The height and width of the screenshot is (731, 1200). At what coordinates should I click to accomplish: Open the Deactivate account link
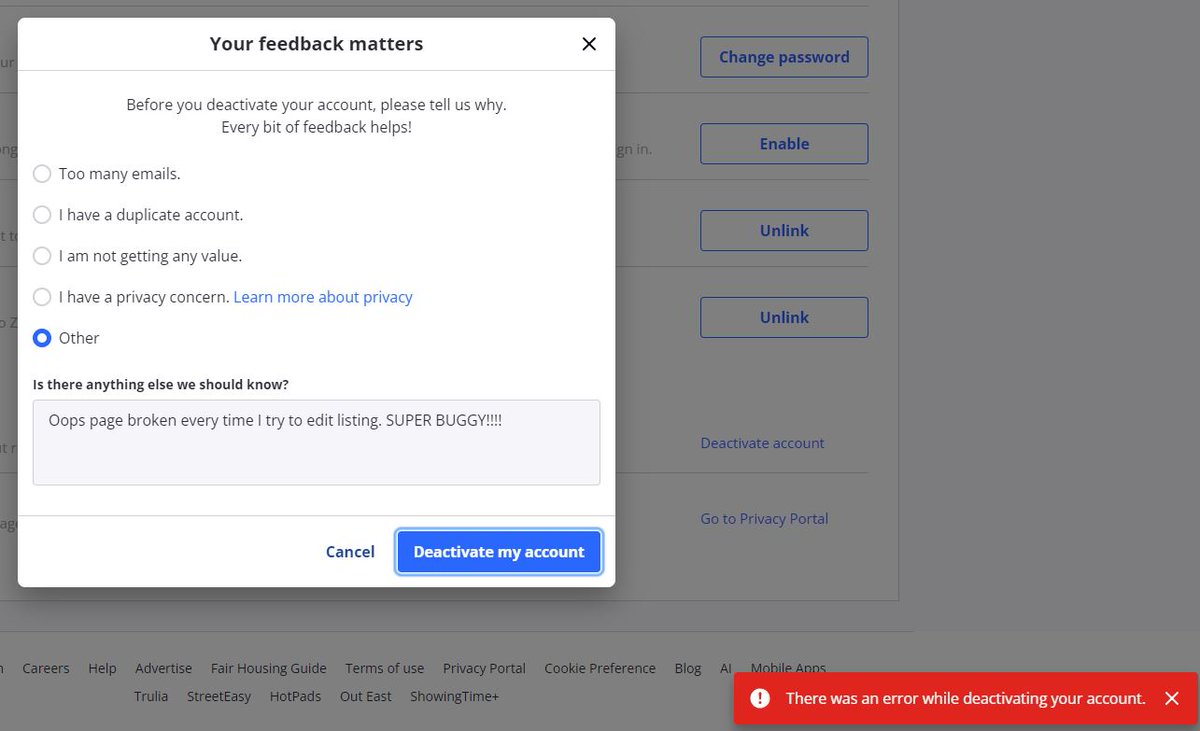click(762, 443)
